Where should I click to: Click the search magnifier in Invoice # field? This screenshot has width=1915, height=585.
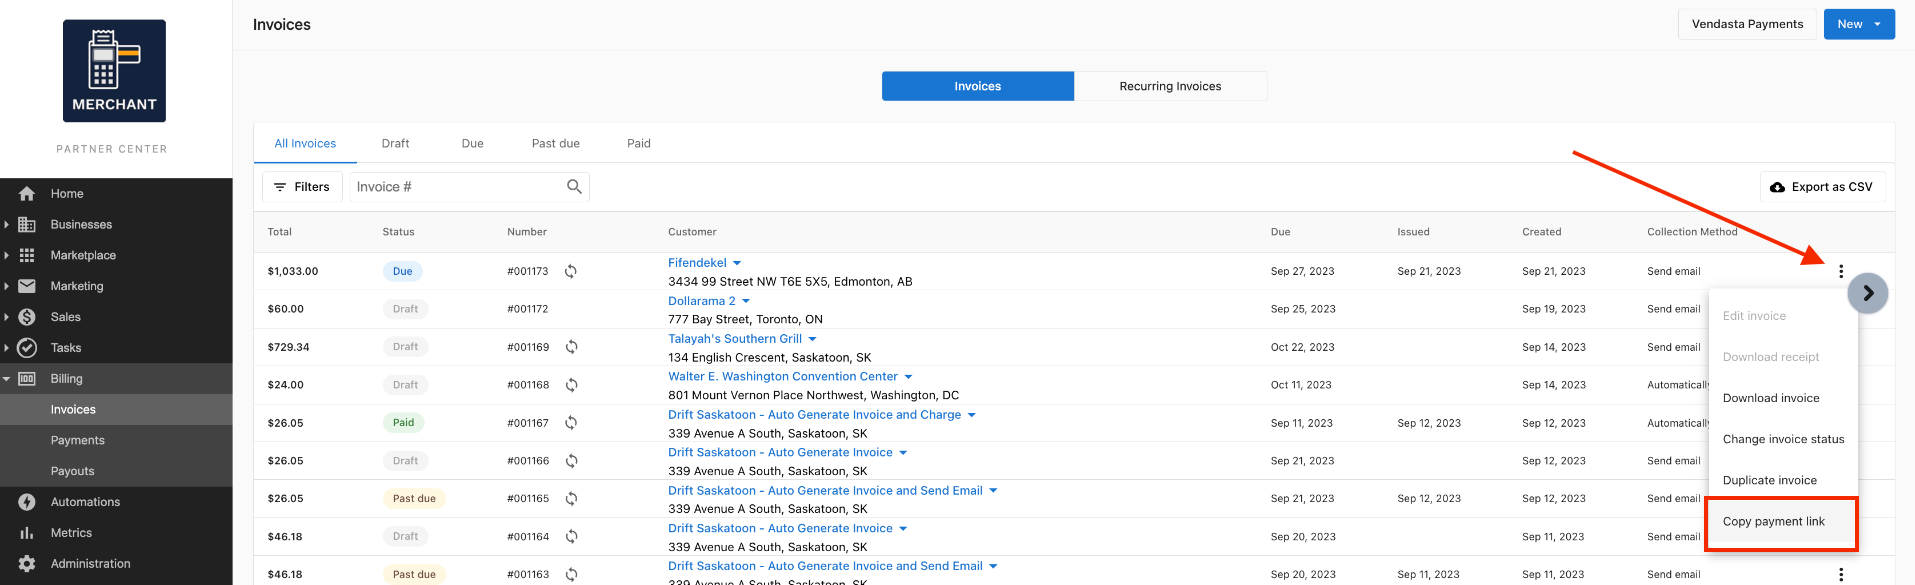pos(574,187)
